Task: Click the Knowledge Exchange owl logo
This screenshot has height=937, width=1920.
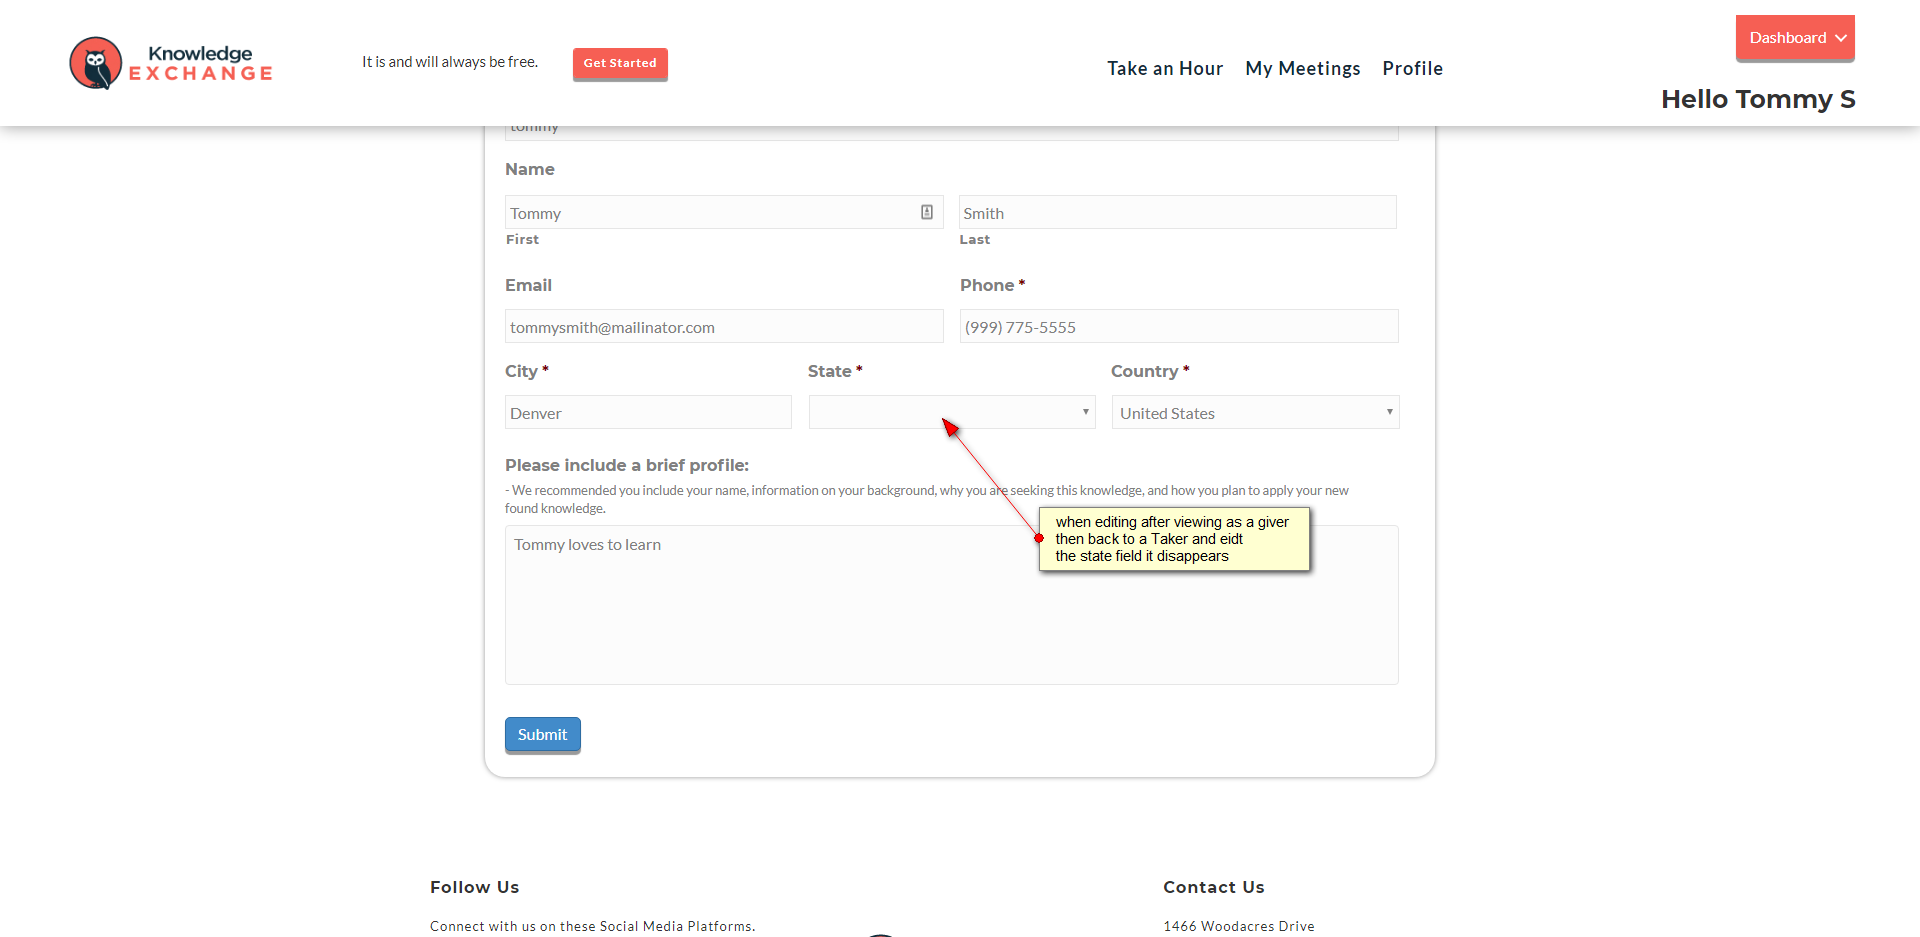Action: click(171, 63)
